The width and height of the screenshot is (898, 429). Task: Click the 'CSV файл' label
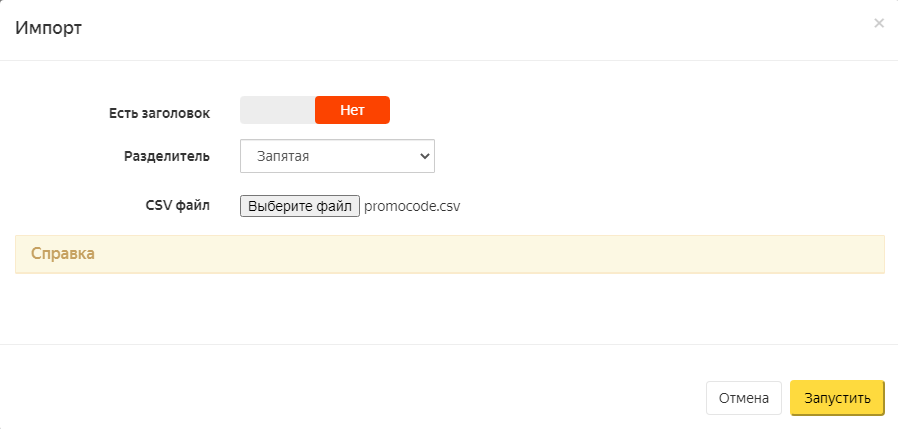177,206
